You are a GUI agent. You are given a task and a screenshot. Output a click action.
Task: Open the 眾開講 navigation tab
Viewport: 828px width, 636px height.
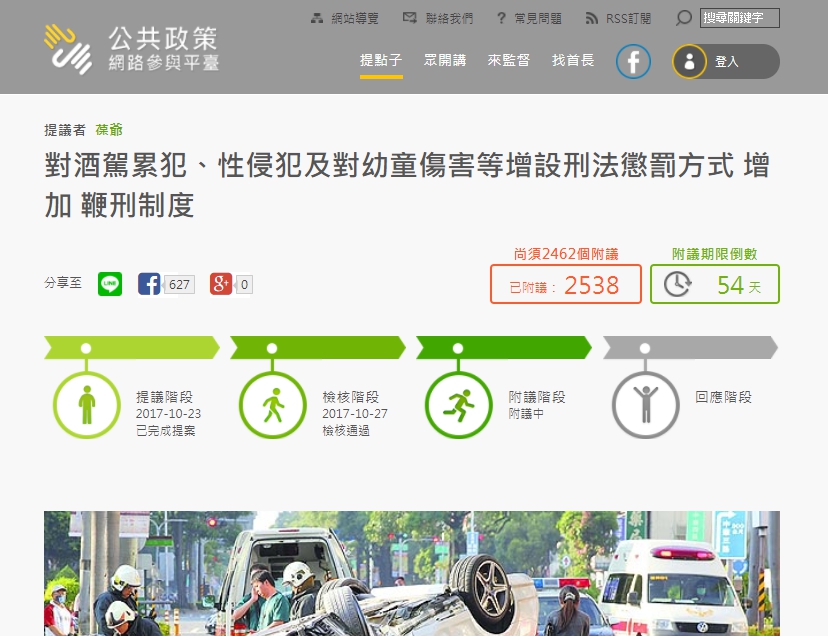tap(445, 61)
